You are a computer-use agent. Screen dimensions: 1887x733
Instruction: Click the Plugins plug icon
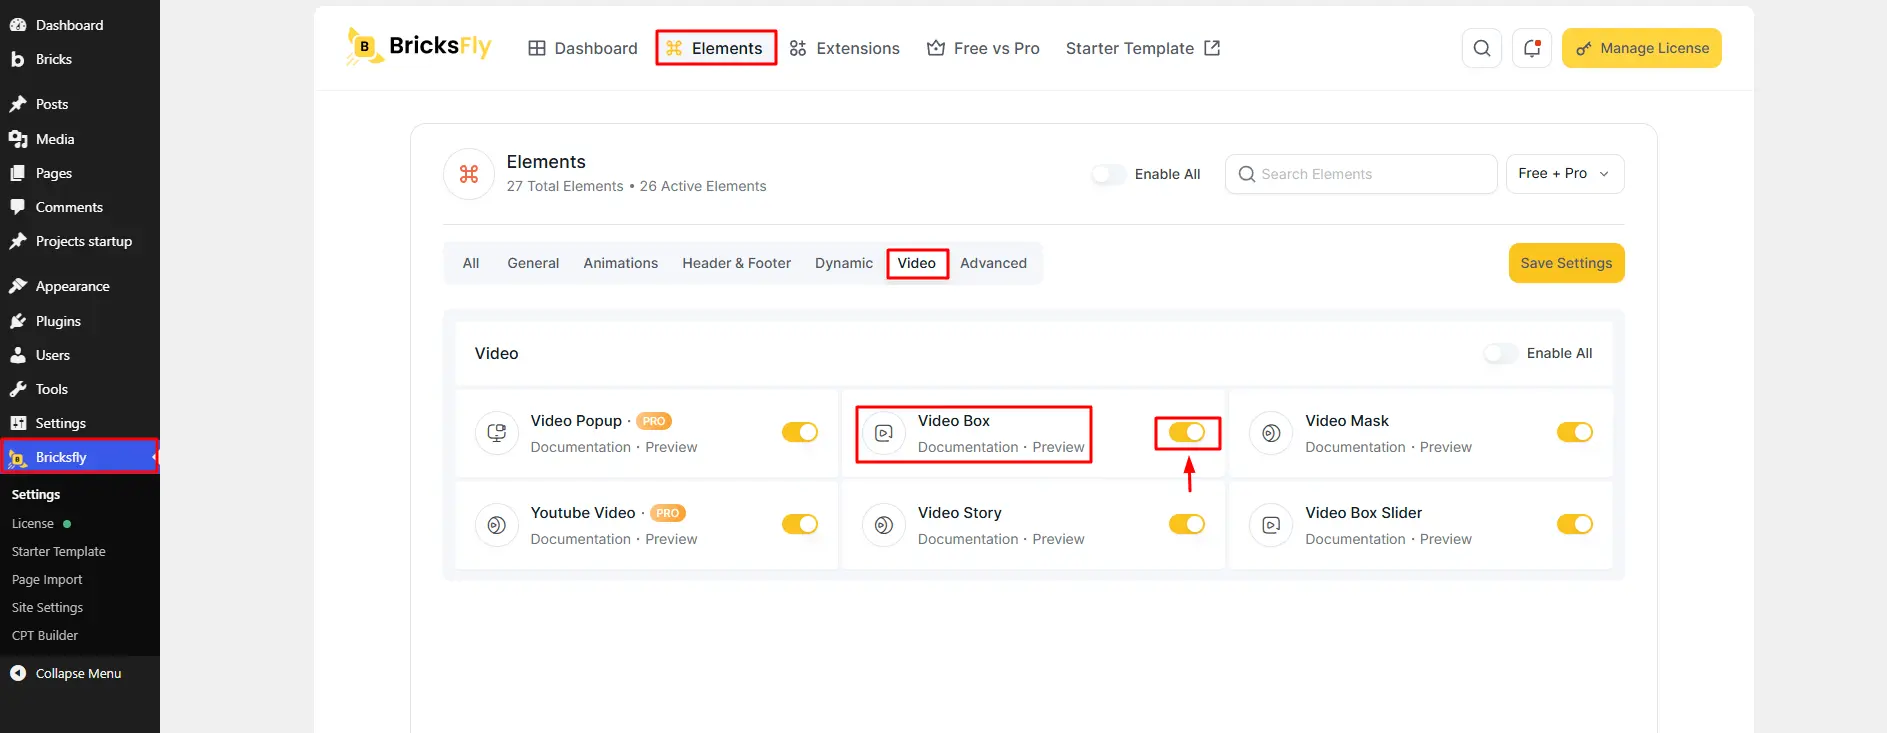click(x=18, y=321)
